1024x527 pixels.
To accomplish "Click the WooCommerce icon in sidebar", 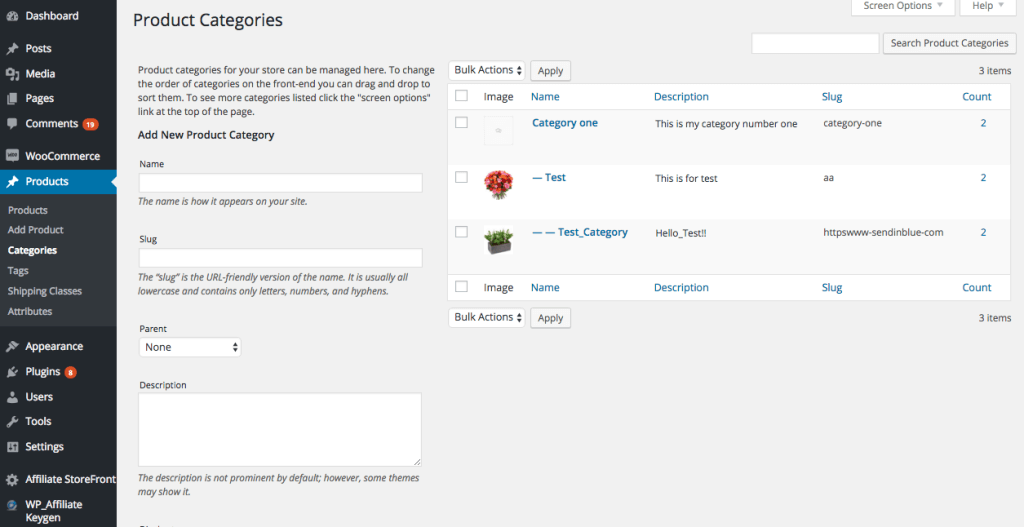I will (x=12, y=156).
